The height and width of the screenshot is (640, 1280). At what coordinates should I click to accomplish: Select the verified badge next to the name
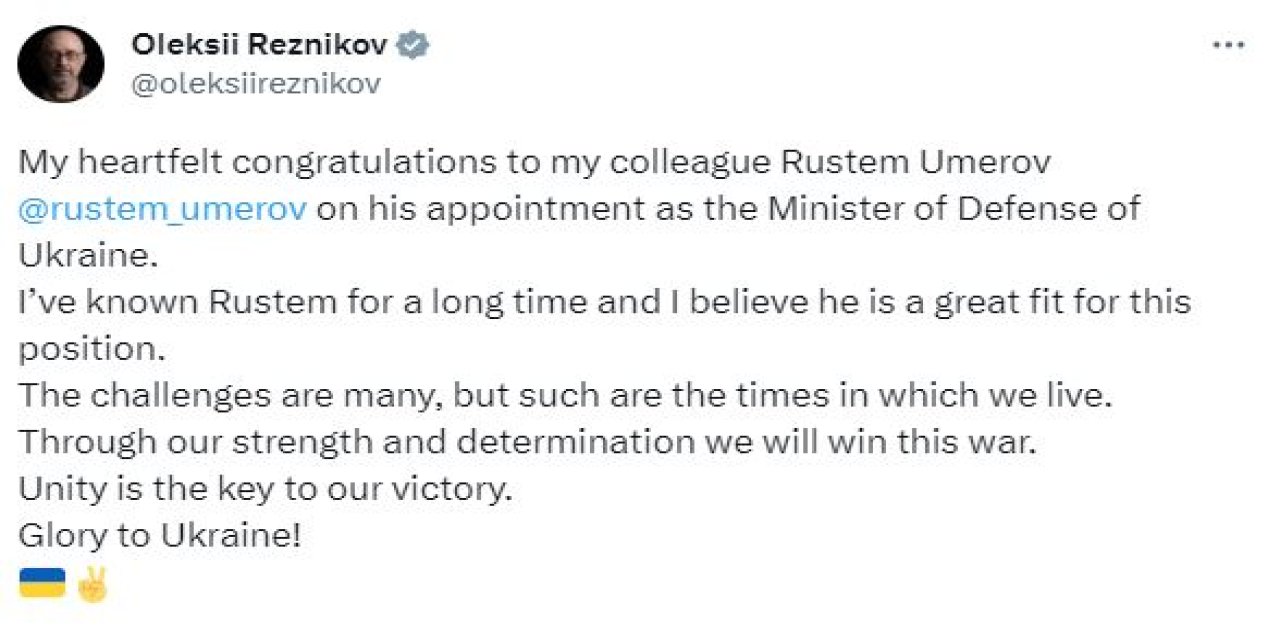click(410, 43)
